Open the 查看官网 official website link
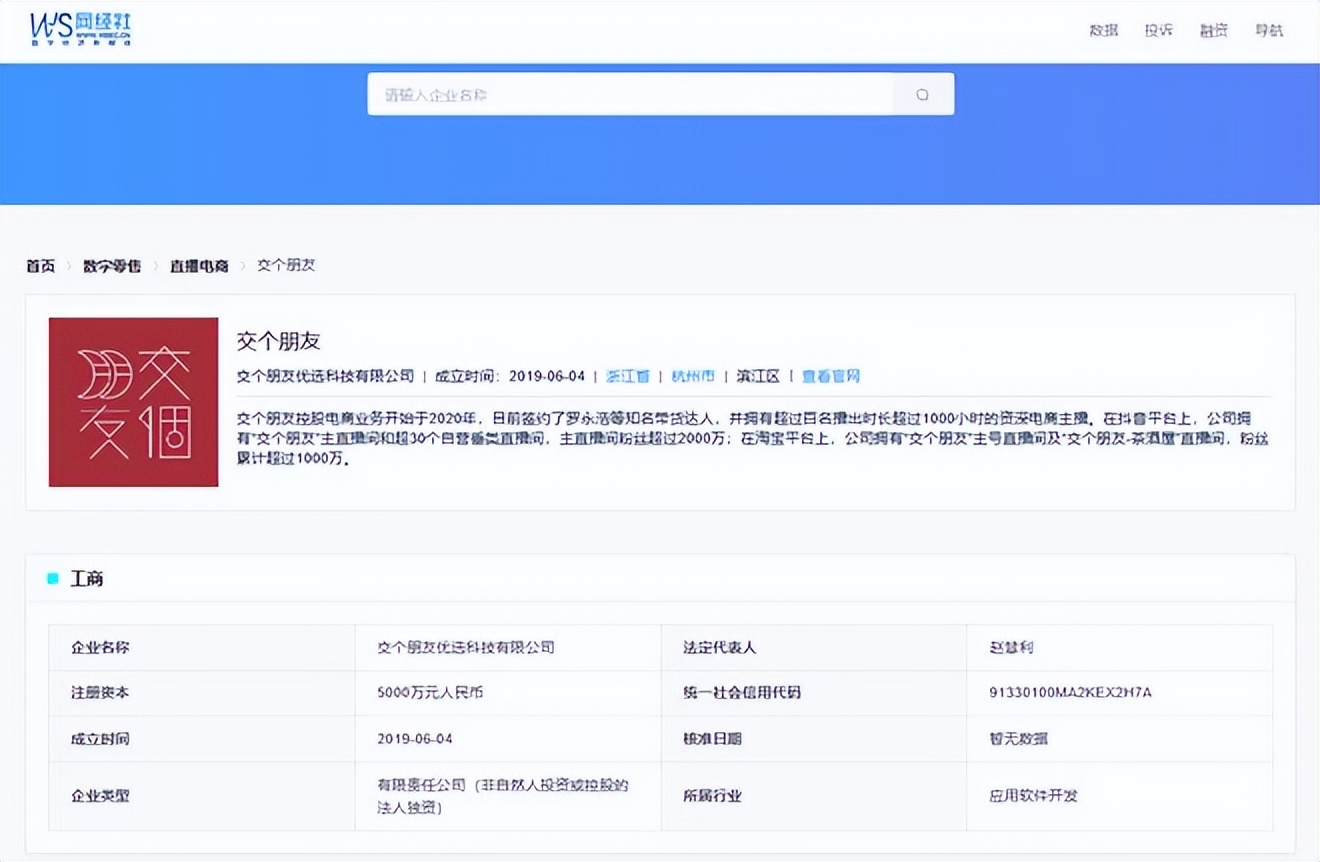 point(830,376)
